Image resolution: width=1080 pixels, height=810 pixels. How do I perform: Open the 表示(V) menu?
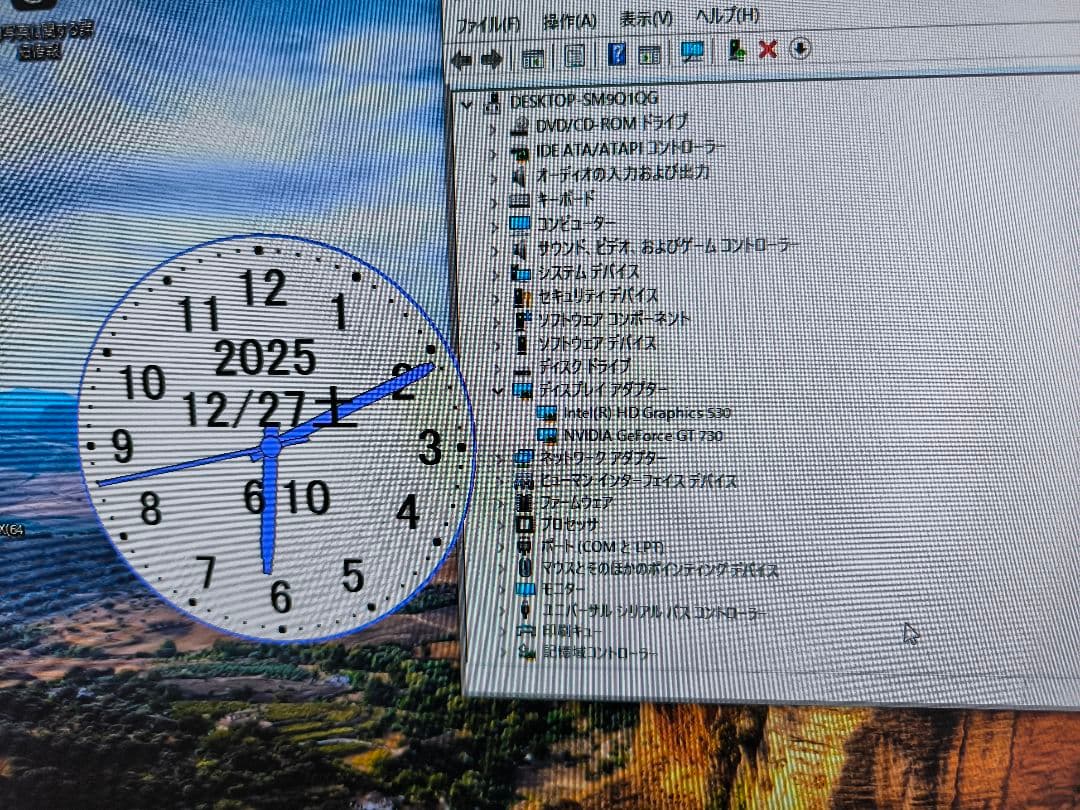click(646, 18)
